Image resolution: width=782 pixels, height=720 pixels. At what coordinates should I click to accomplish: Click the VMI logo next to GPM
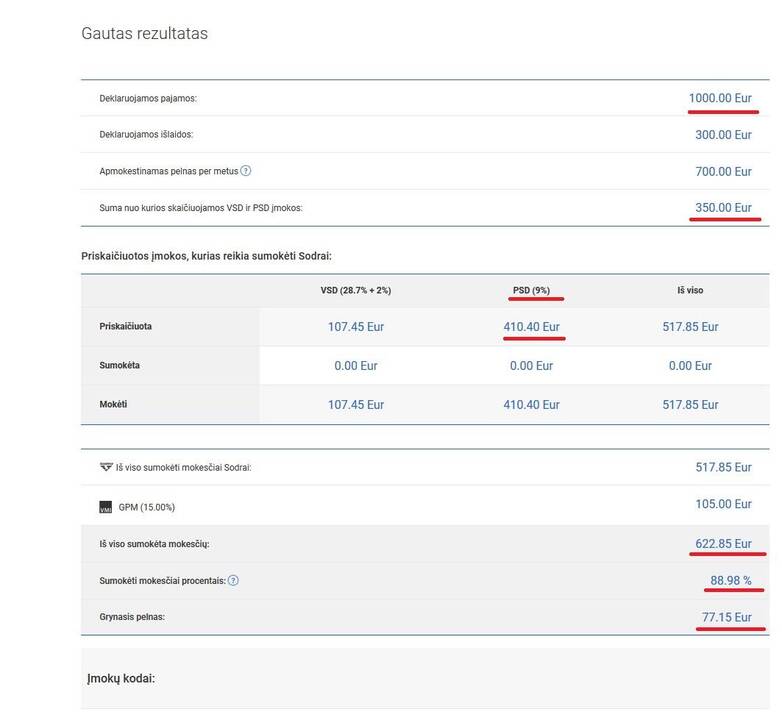click(x=106, y=507)
